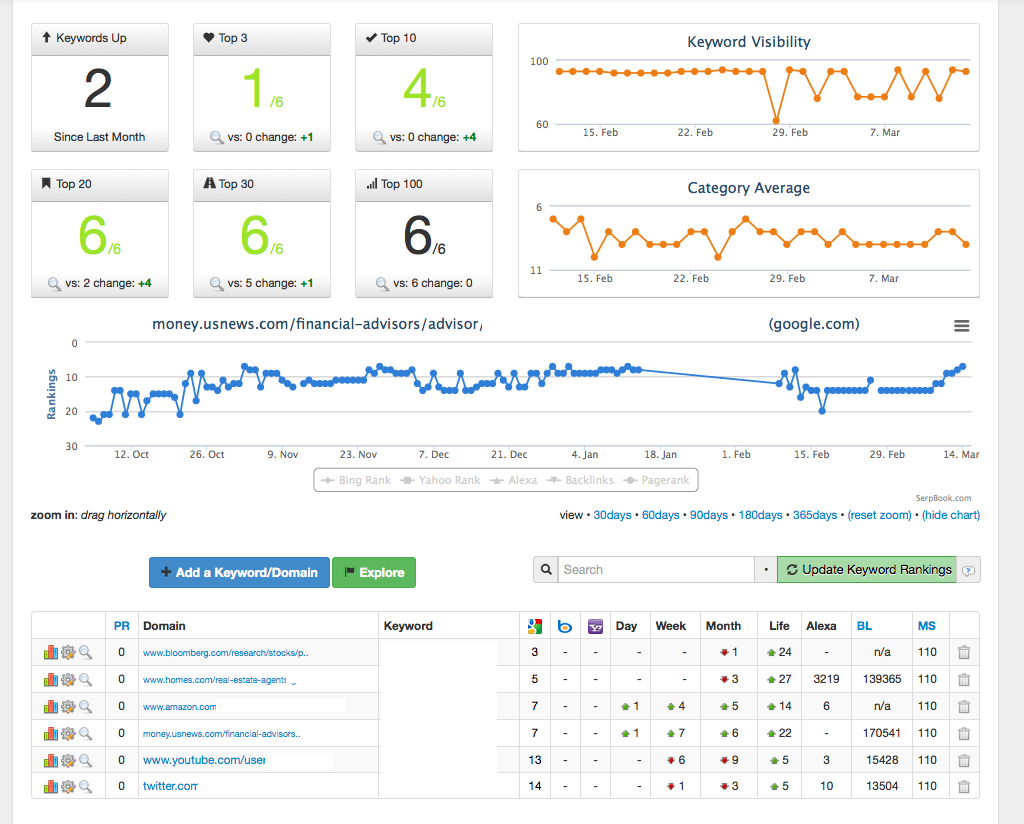Toggle the Bing Rank series in the chart legend
The image size is (1024, 824).
(x=356, y=480)
